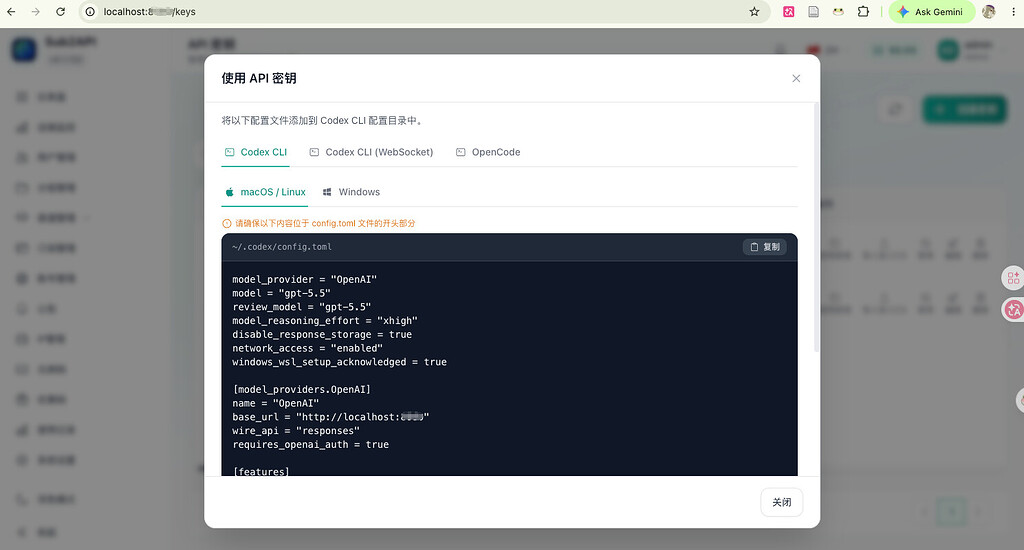Screen dimensions: 1024x550
Task: Click the base_url line in config
Action: click(330, 417)
